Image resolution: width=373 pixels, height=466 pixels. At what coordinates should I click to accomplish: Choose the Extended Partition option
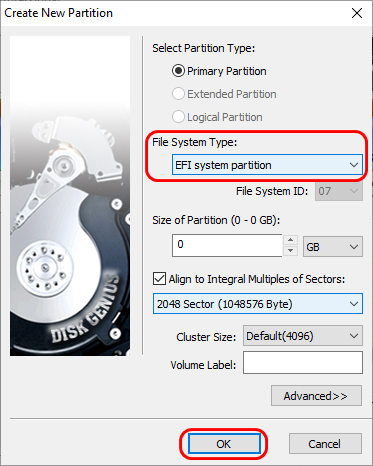(178, 94)
